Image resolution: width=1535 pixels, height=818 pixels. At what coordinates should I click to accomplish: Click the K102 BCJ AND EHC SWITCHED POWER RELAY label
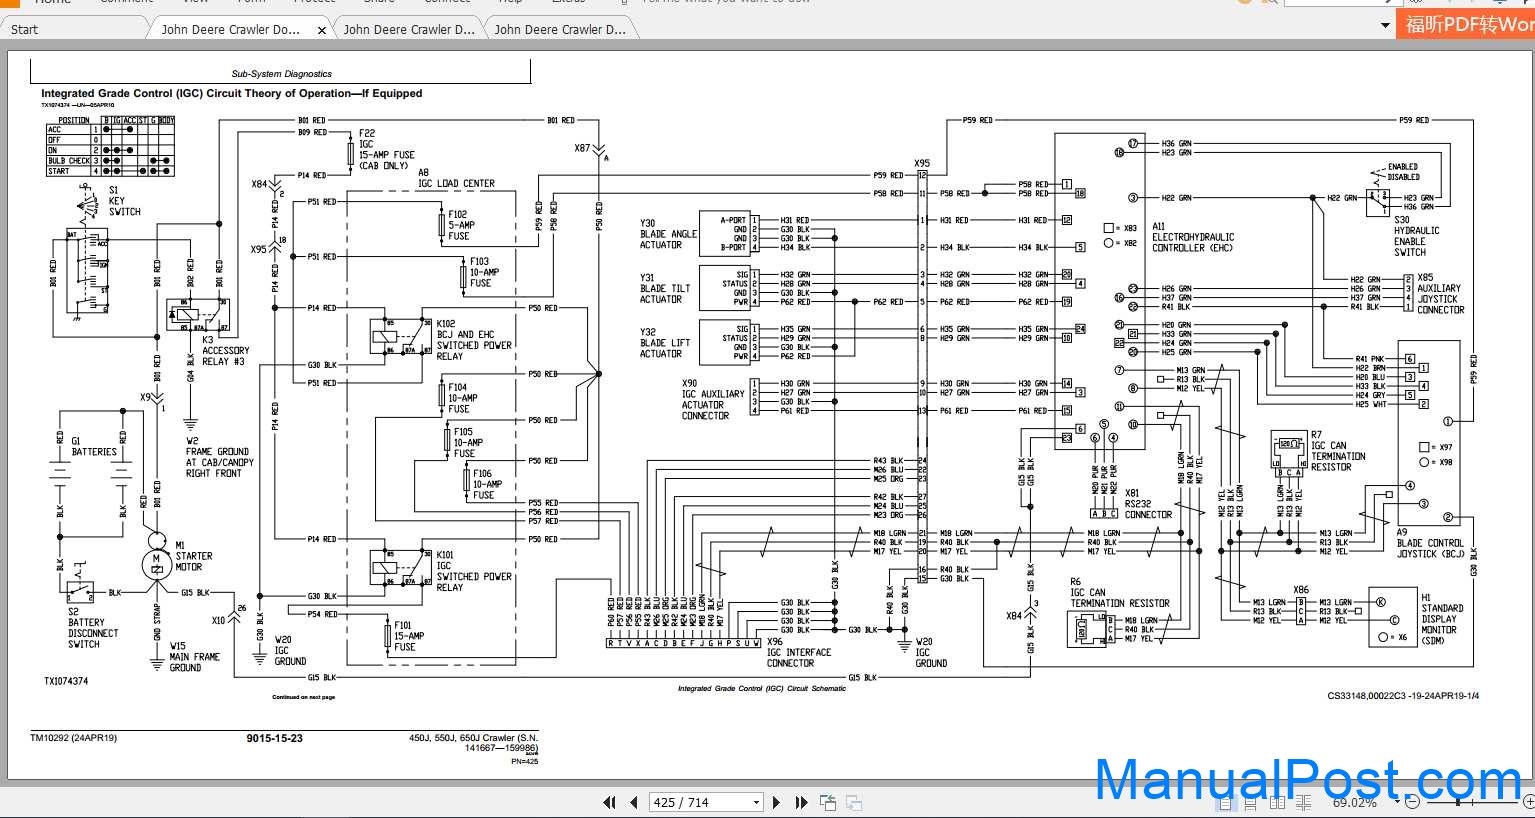click(474, 340)
